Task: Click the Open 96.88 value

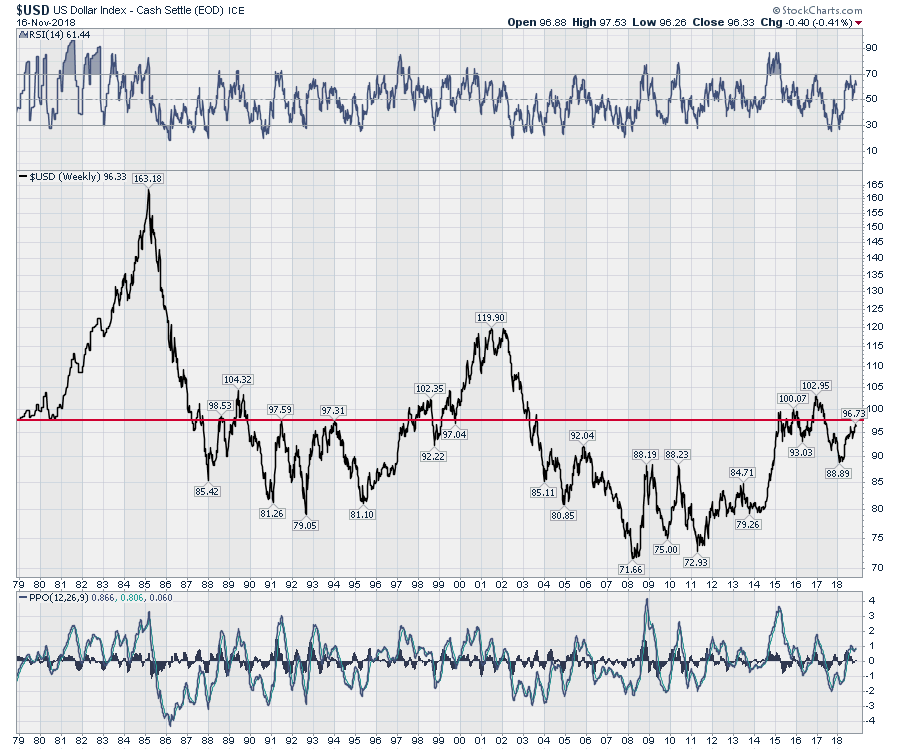Action: pyautogui.click(x=537, y=22)
